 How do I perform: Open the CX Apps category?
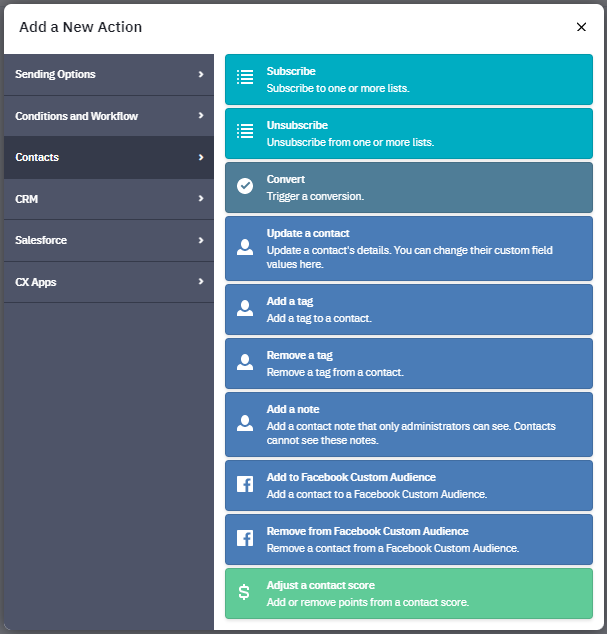point(109,282)
